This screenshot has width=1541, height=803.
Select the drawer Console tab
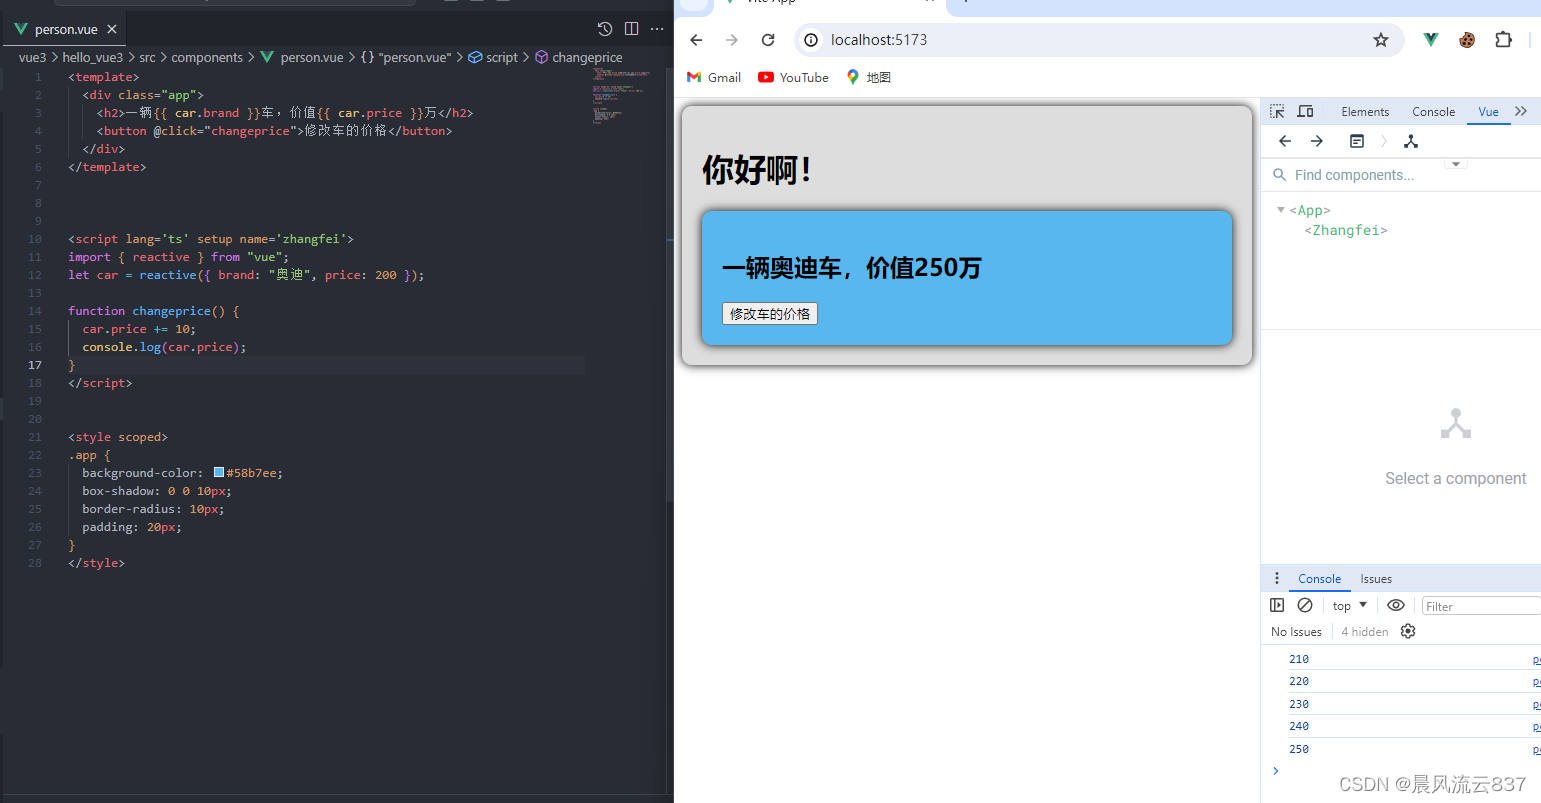pyautogui.click(x=1319, y=579)
